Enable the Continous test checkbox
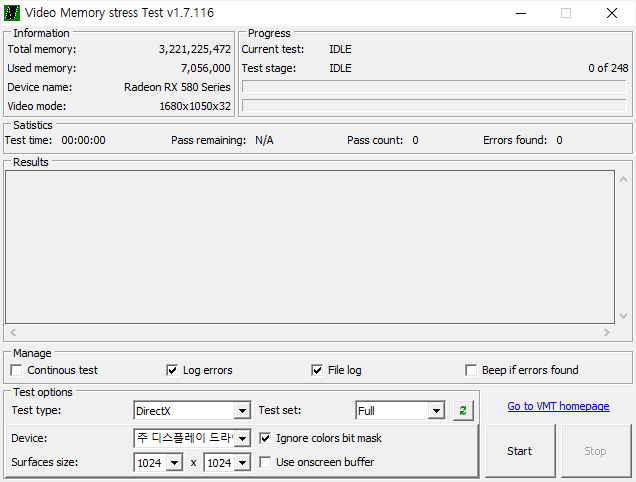 pos(17,370)
